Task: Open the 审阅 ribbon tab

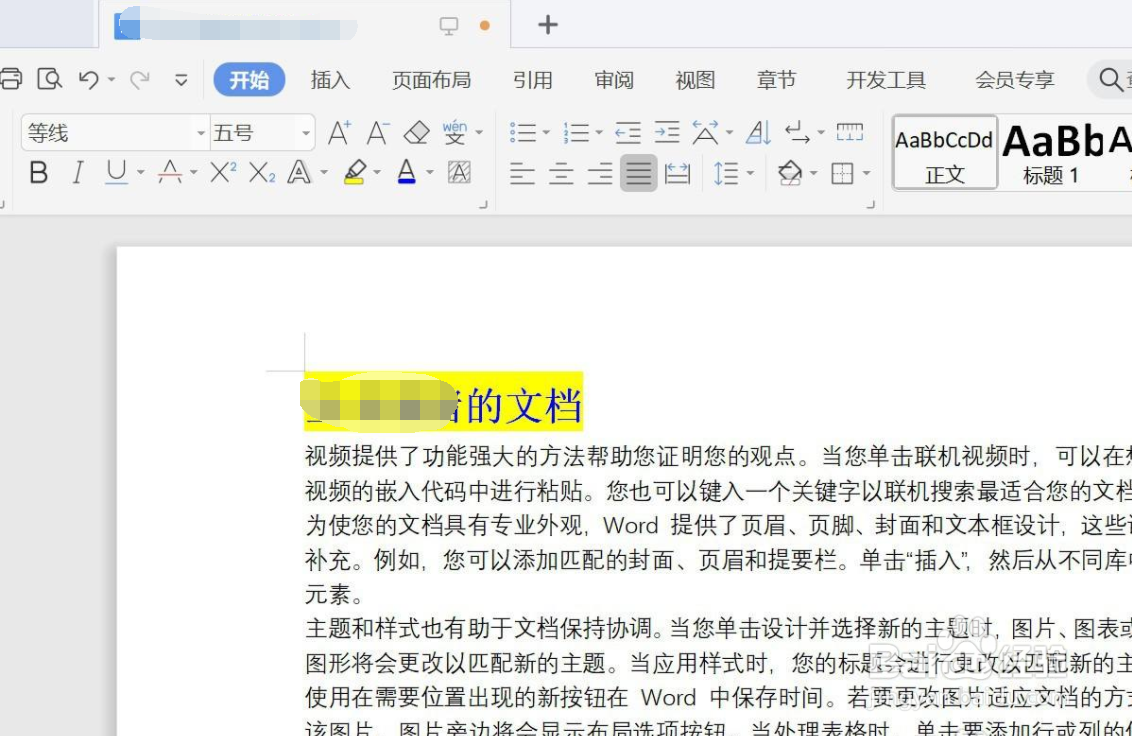Action: point(613,80)
